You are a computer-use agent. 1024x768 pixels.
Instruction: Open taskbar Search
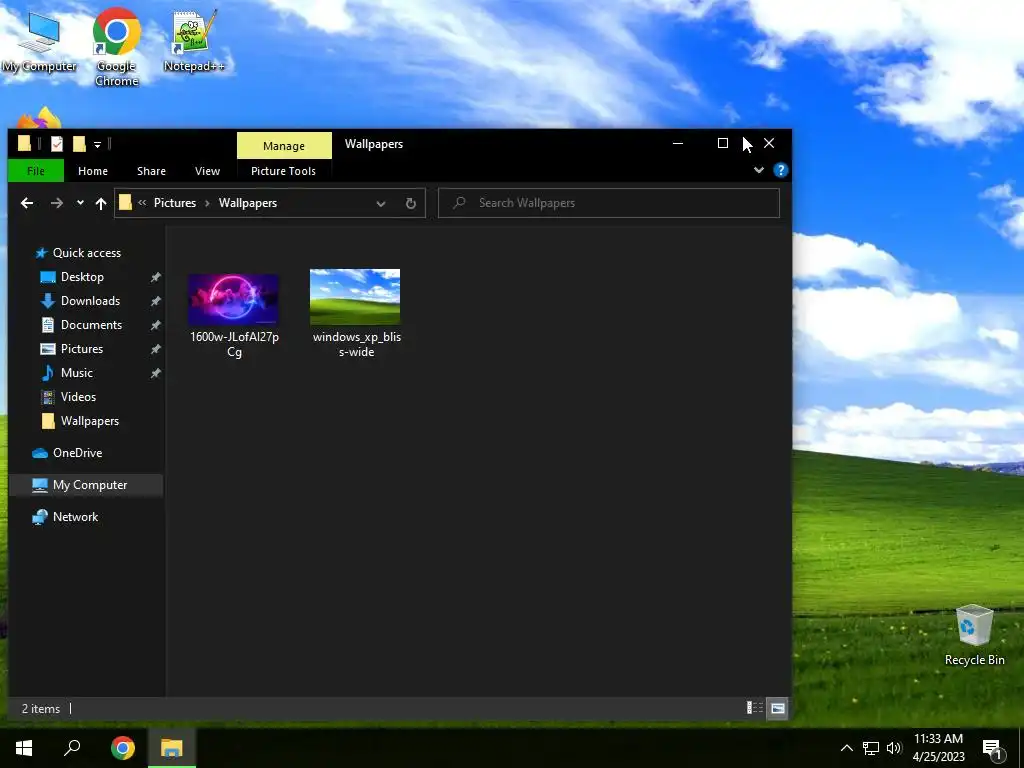click(72, 748)
